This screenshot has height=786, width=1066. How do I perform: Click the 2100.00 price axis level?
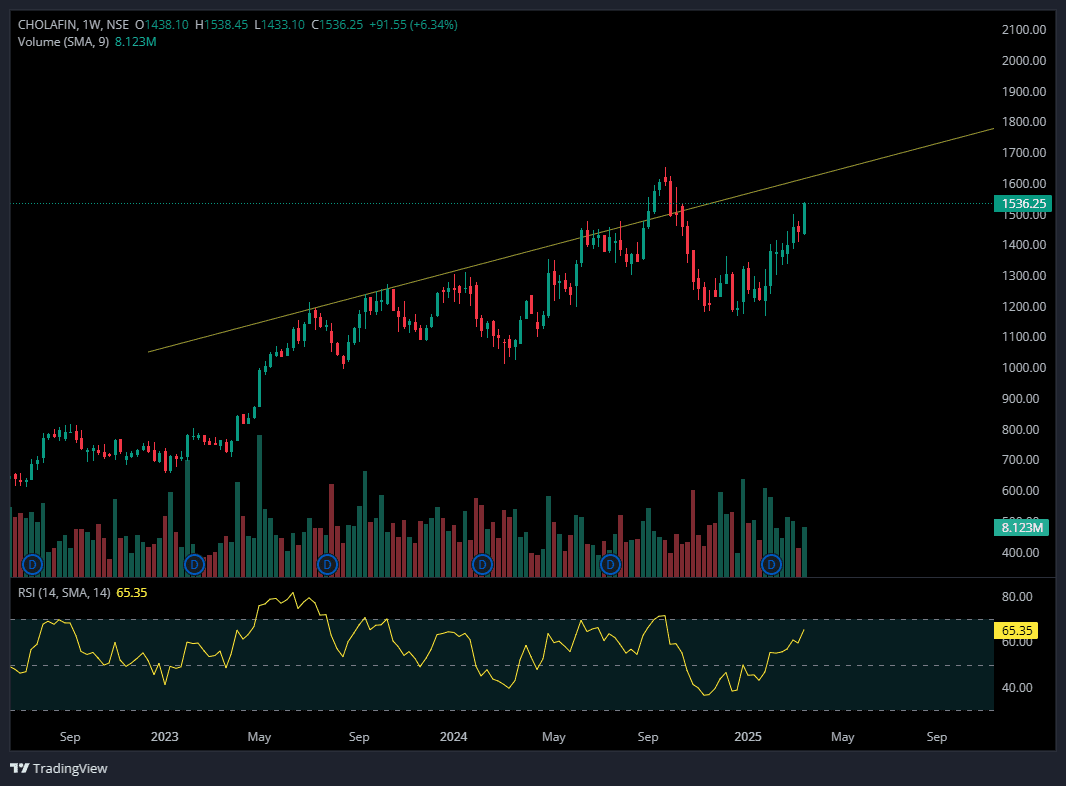point(1024,29)
